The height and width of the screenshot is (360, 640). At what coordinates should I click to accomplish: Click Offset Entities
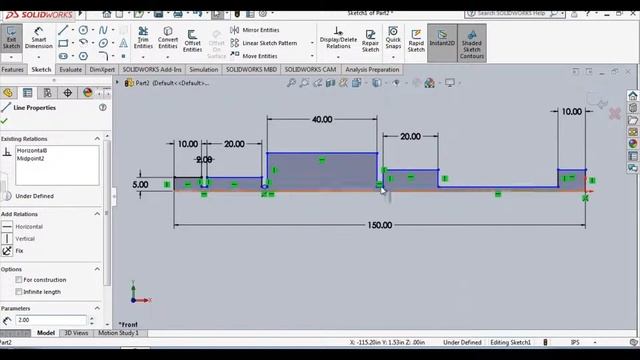click(x=192, y=40)
